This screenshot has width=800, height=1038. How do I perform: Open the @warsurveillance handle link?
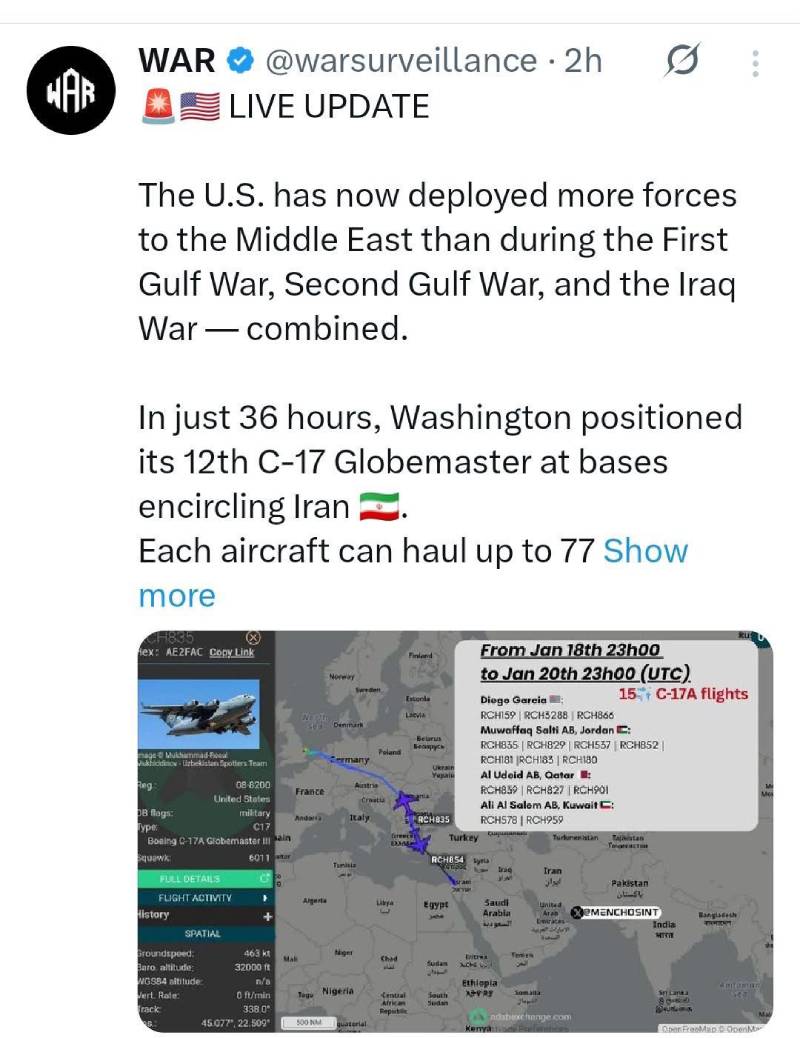click(400, 61)
